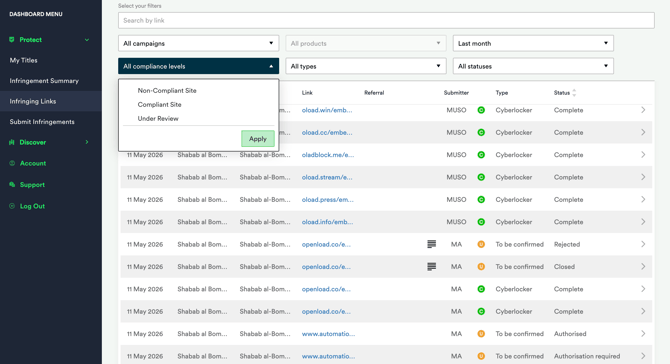Image resolution: width=670 pixels, height=364 pixels.
Task: Open details arrow for oload.stream row
Action: [x=643, y=177]
